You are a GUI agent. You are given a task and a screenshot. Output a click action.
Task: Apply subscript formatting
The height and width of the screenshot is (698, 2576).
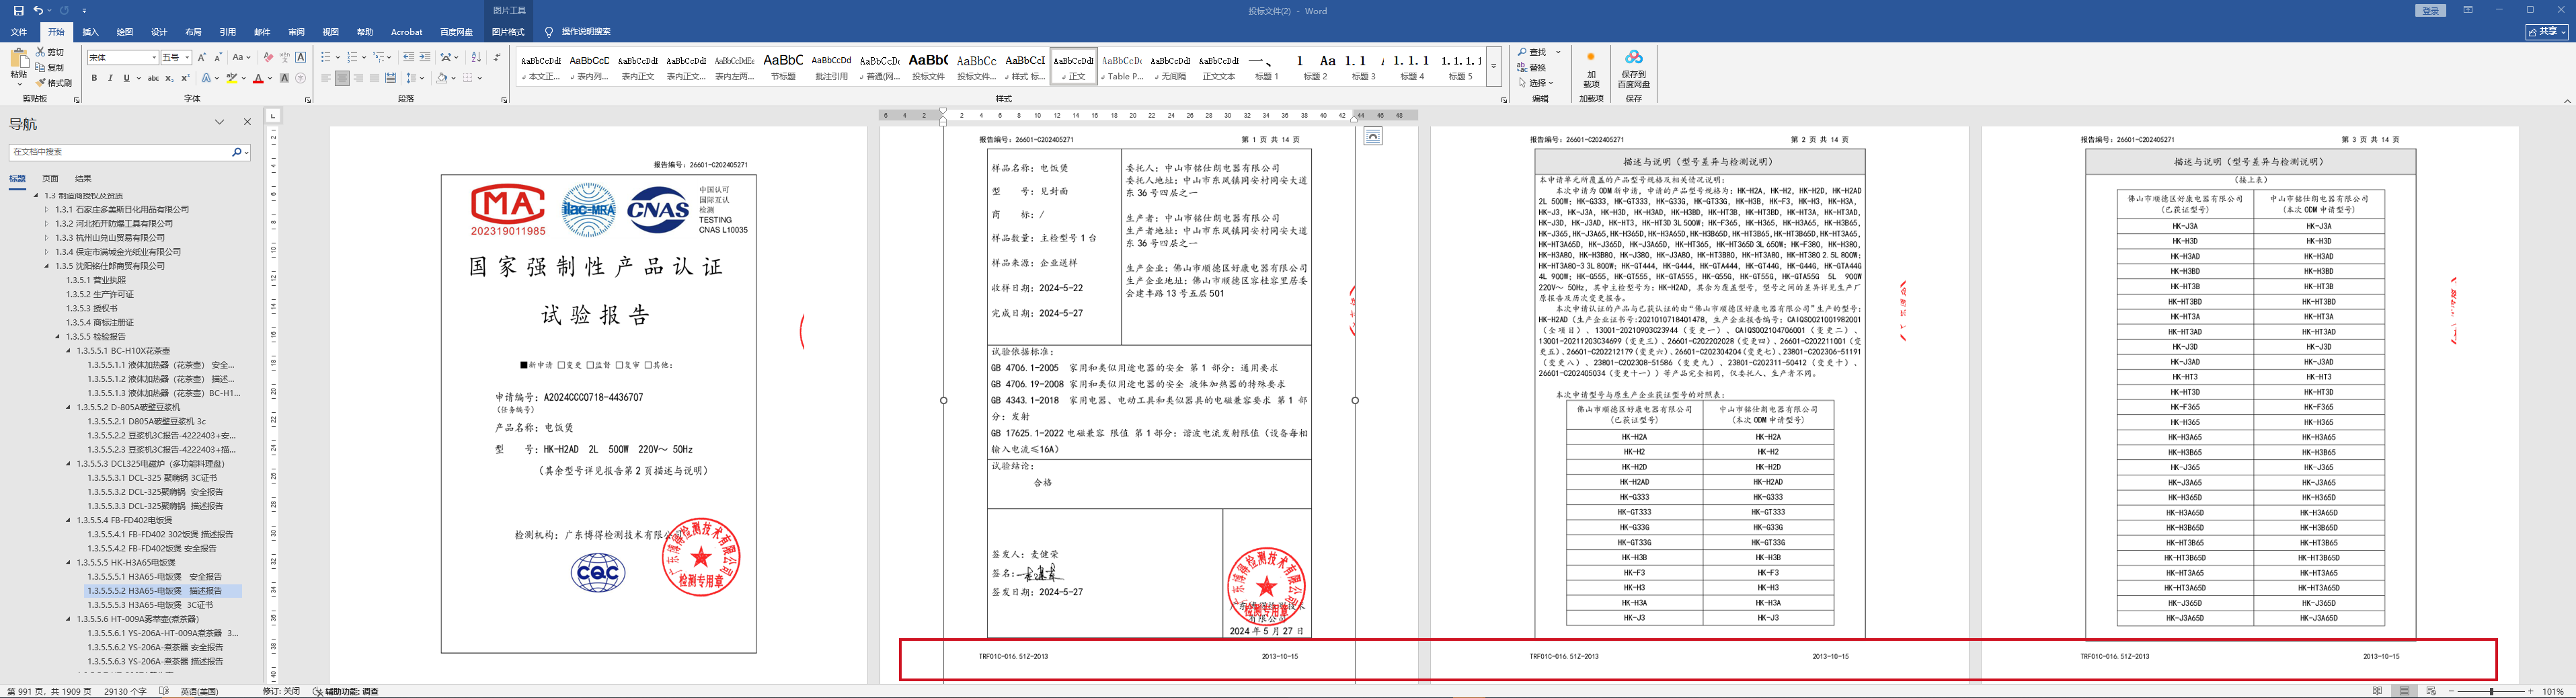[170, 78]
